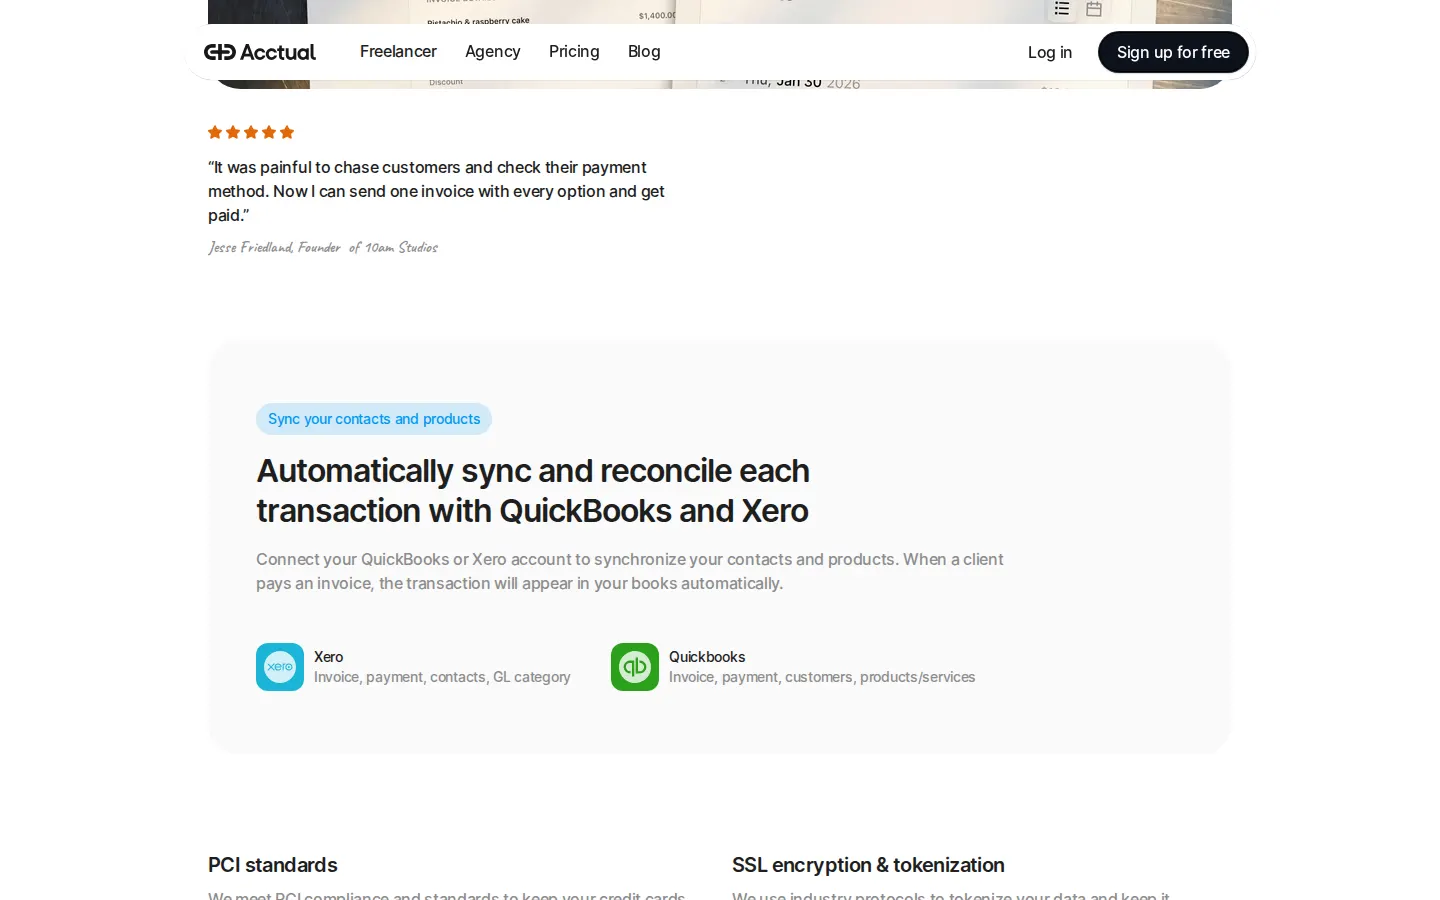
Task: Click the 'Connect your QuickBooks or Xero account' paragraph
Action: click(630, 571)
